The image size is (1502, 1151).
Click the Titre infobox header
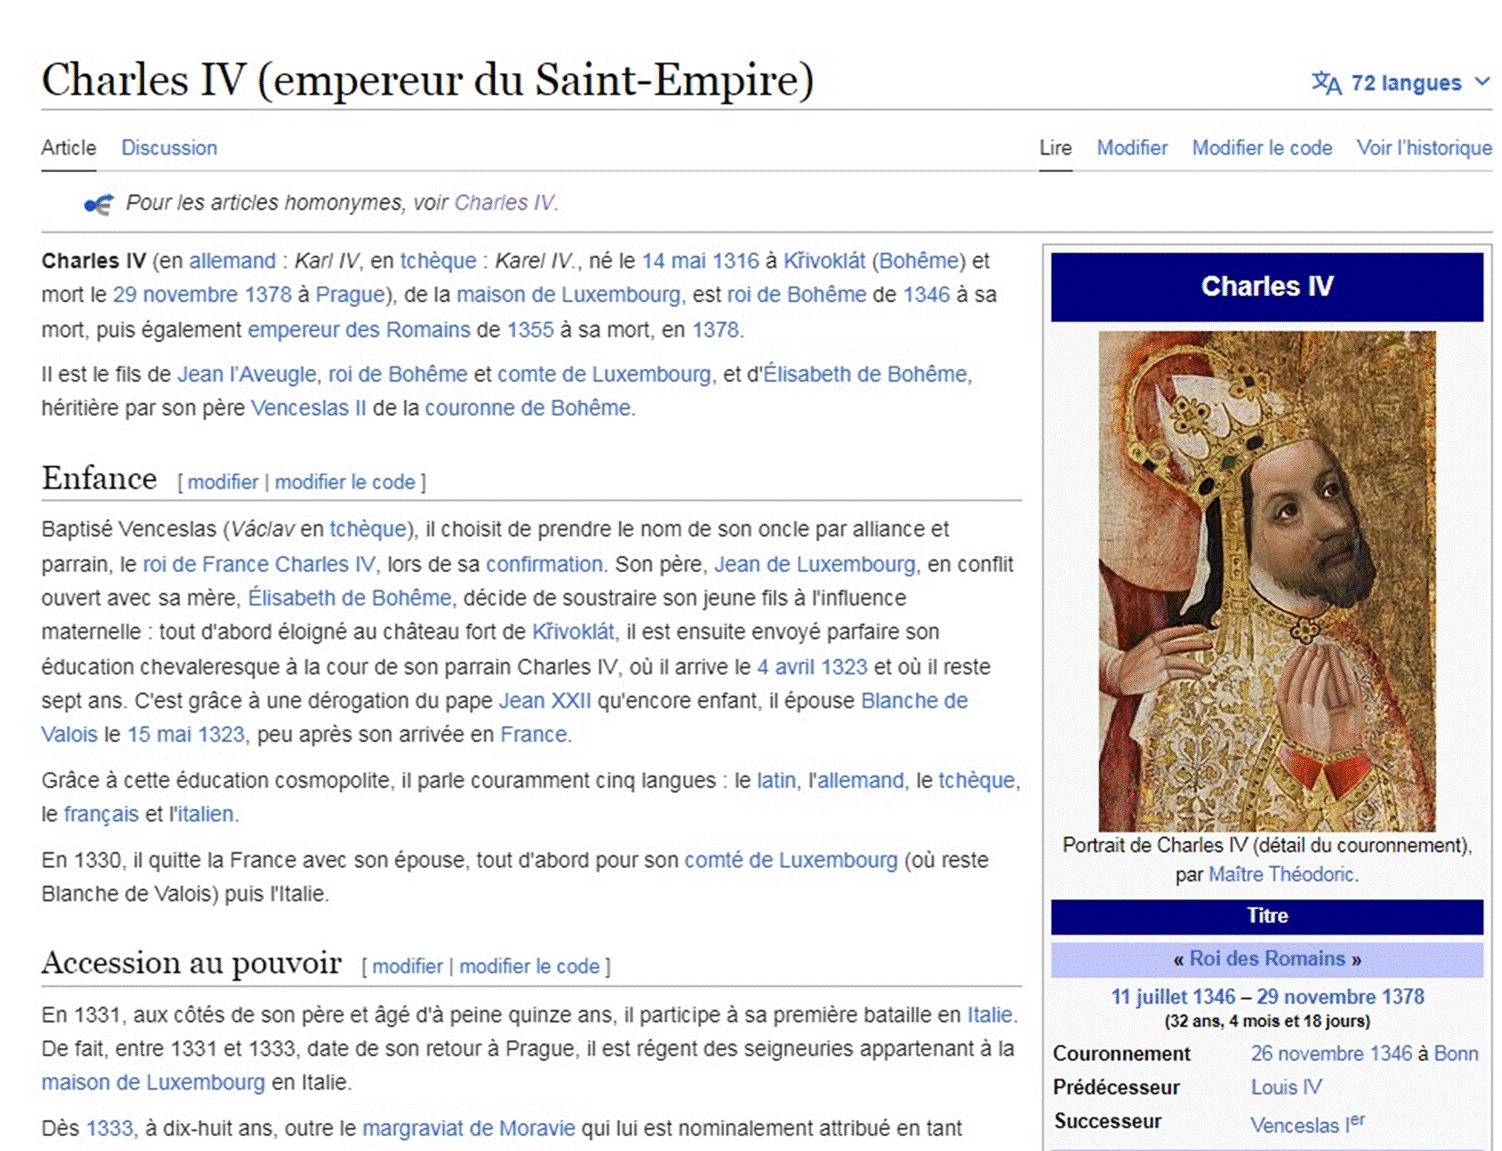click(1267, 916)
